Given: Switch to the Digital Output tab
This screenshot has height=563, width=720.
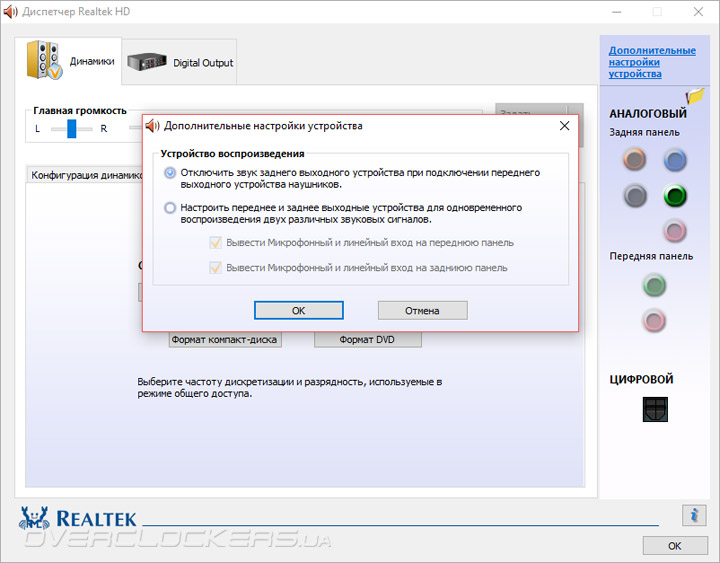Looking at the screenshot, I should tap(179, 62).
